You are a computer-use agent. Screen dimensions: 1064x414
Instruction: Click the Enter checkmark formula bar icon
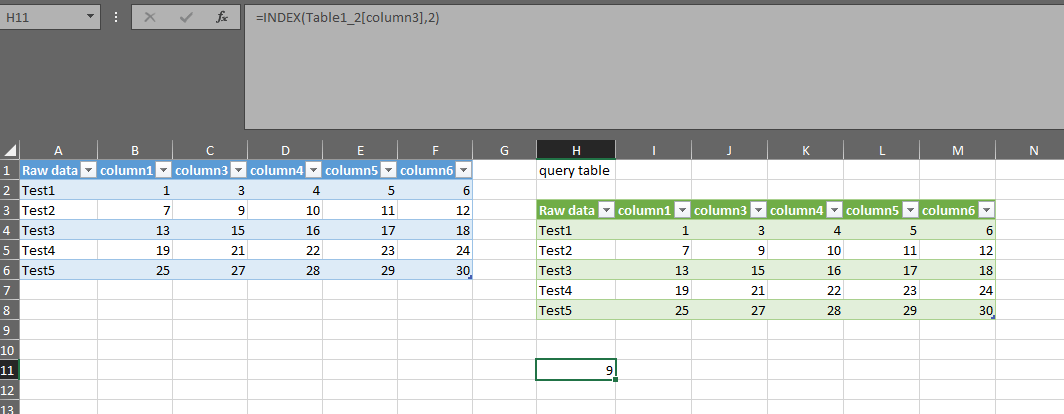click(x=186, y=18)
